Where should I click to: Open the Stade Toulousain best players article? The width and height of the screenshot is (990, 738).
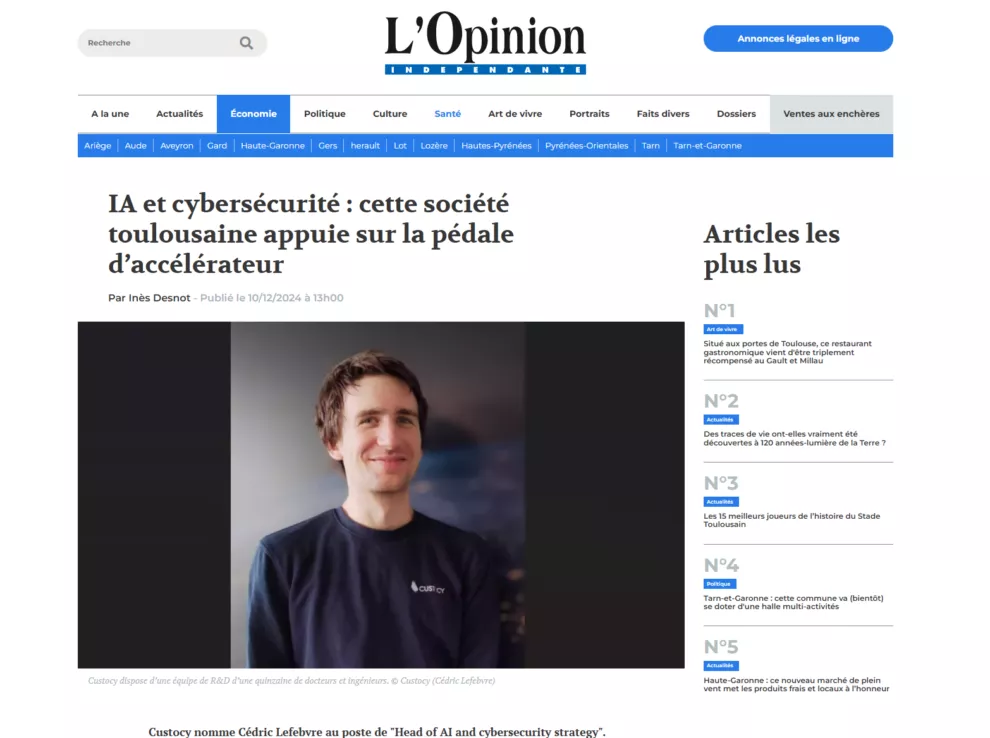point(792,520)
